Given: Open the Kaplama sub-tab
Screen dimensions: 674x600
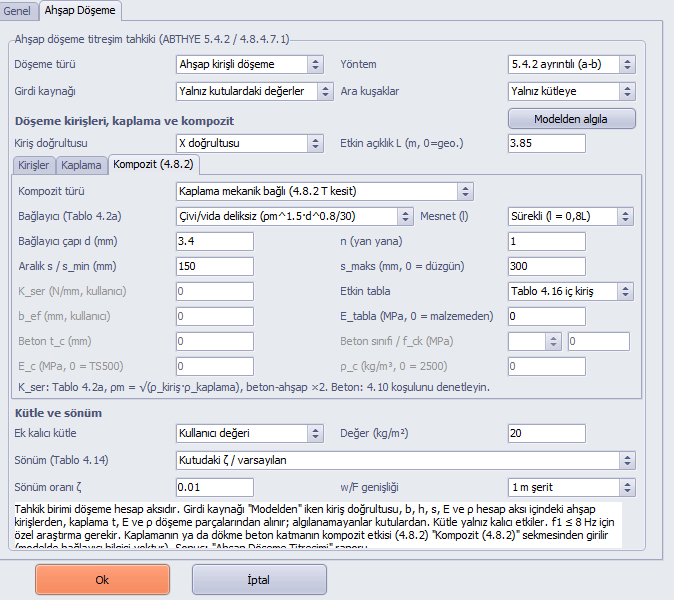Looking at the screenshot, I should (x=81, y=165).
